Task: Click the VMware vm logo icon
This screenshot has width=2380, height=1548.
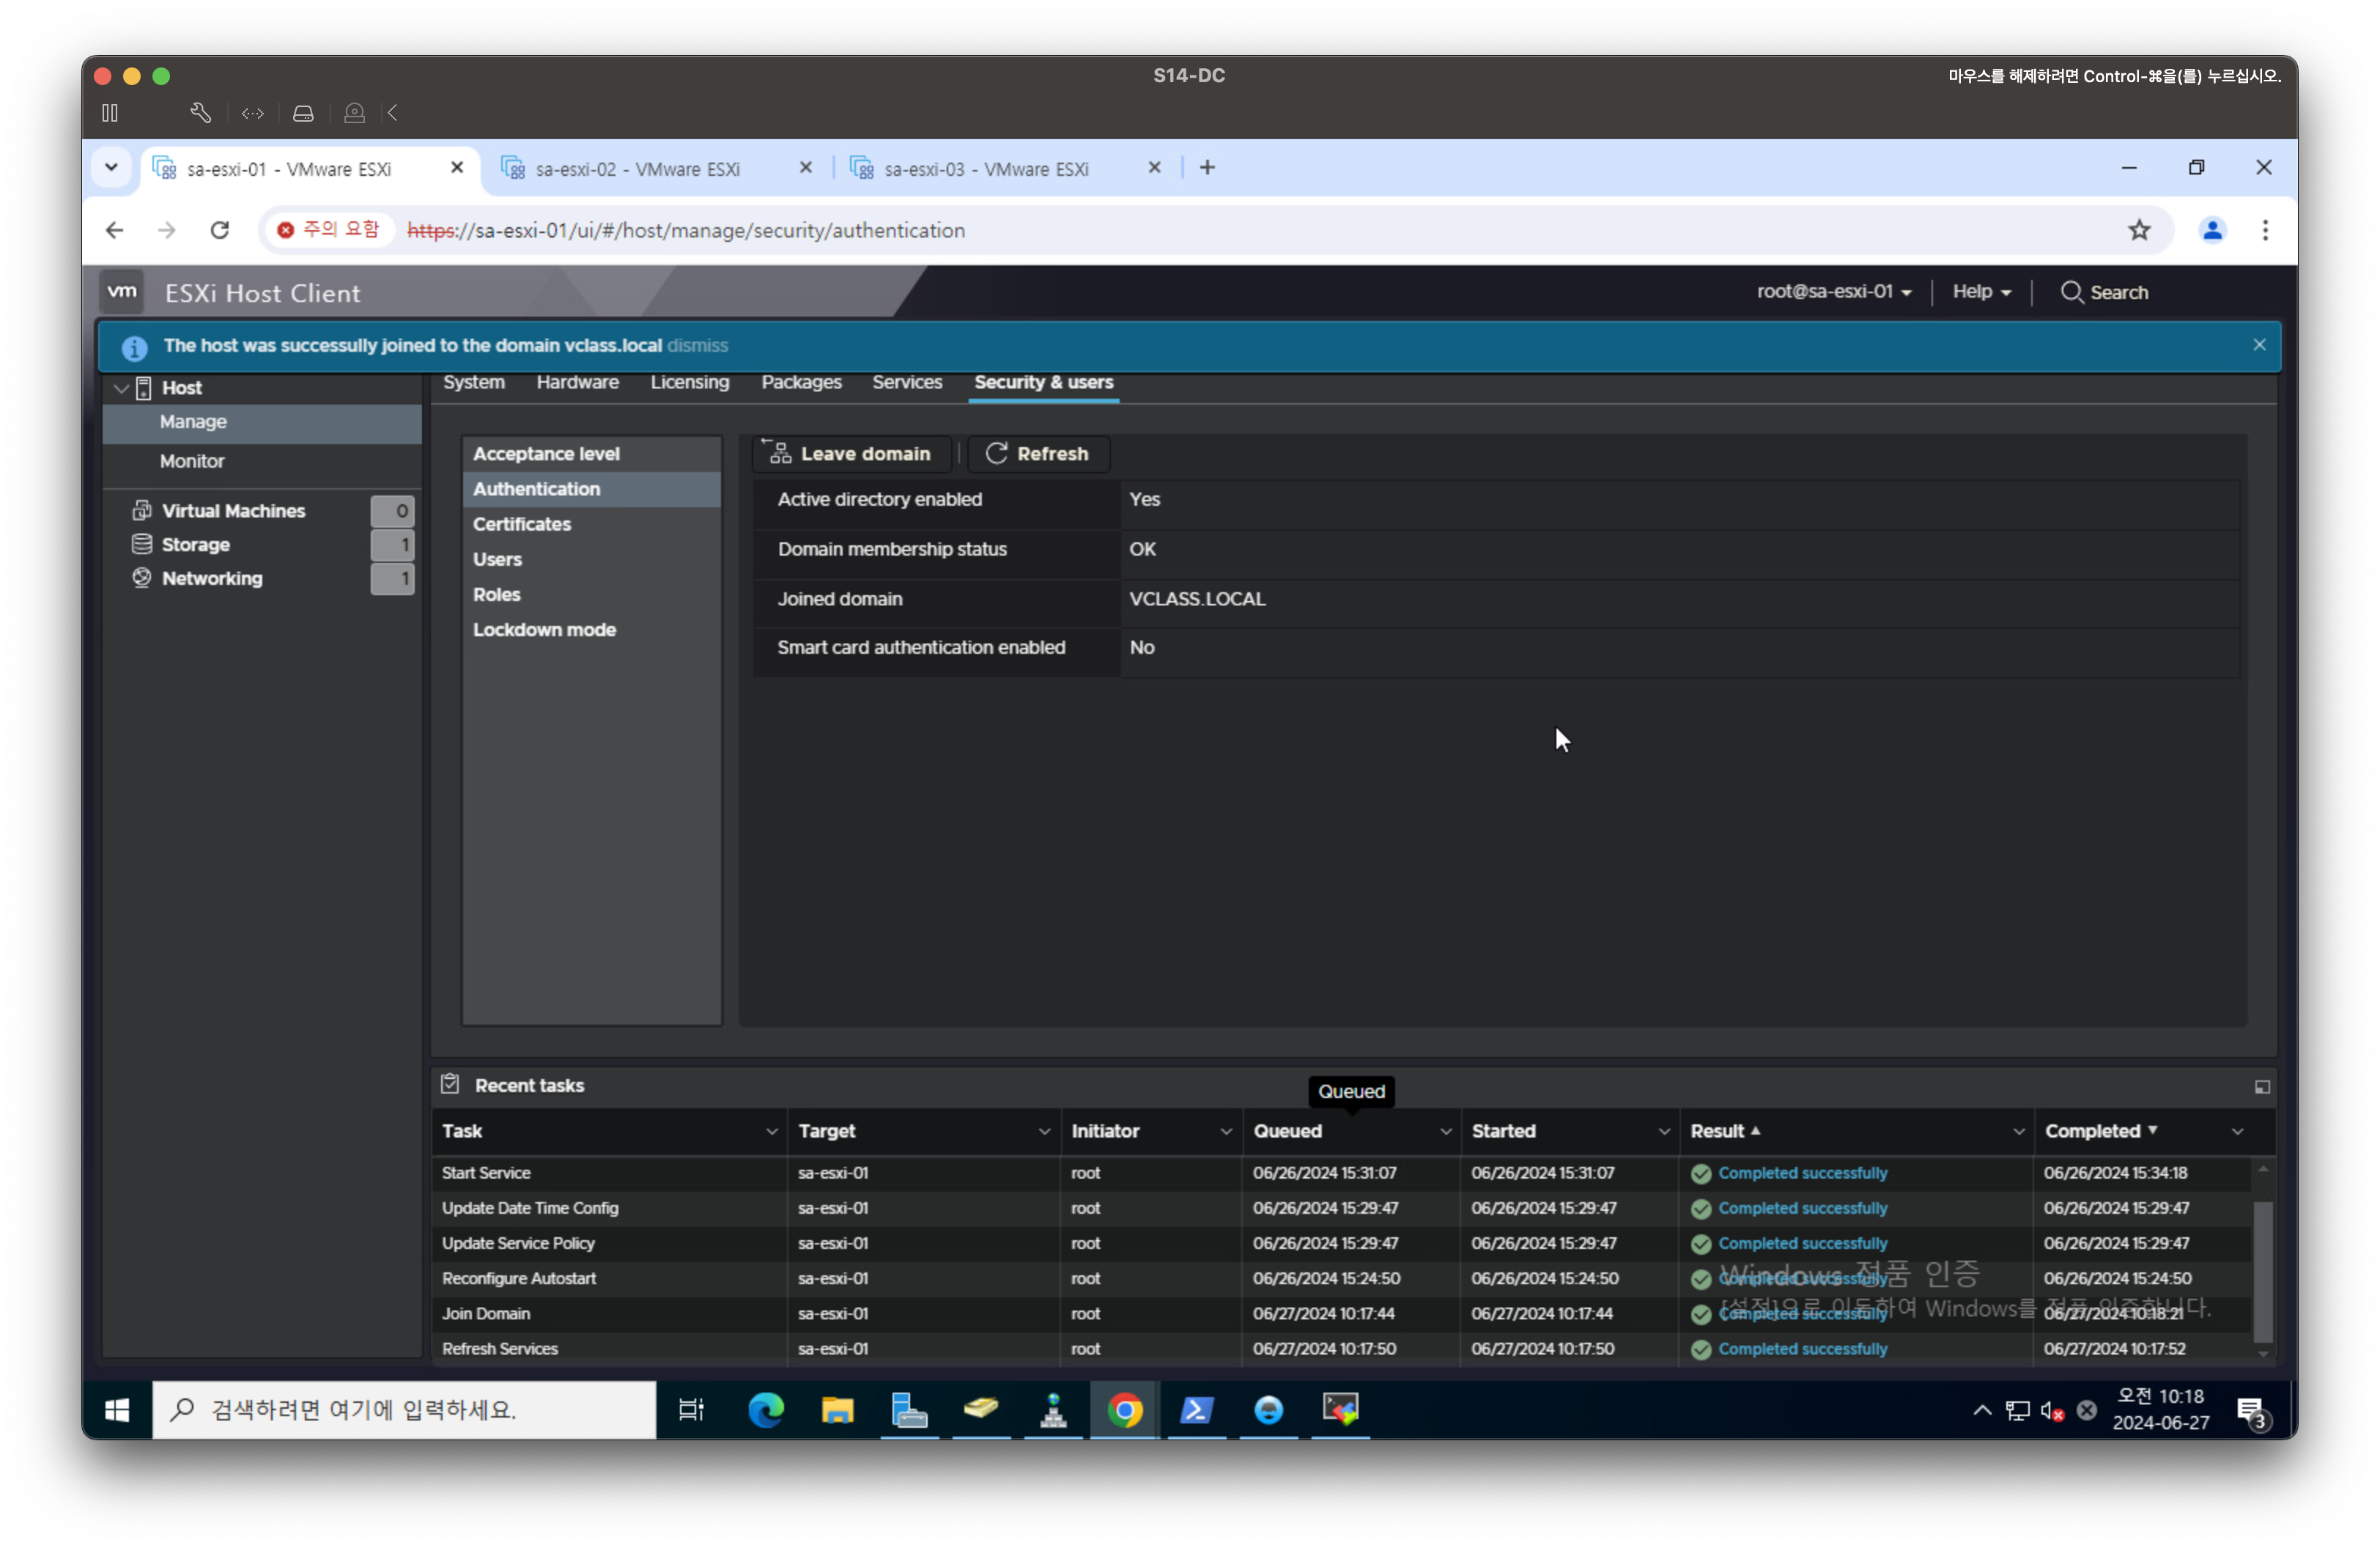Action: pos(122,292)
